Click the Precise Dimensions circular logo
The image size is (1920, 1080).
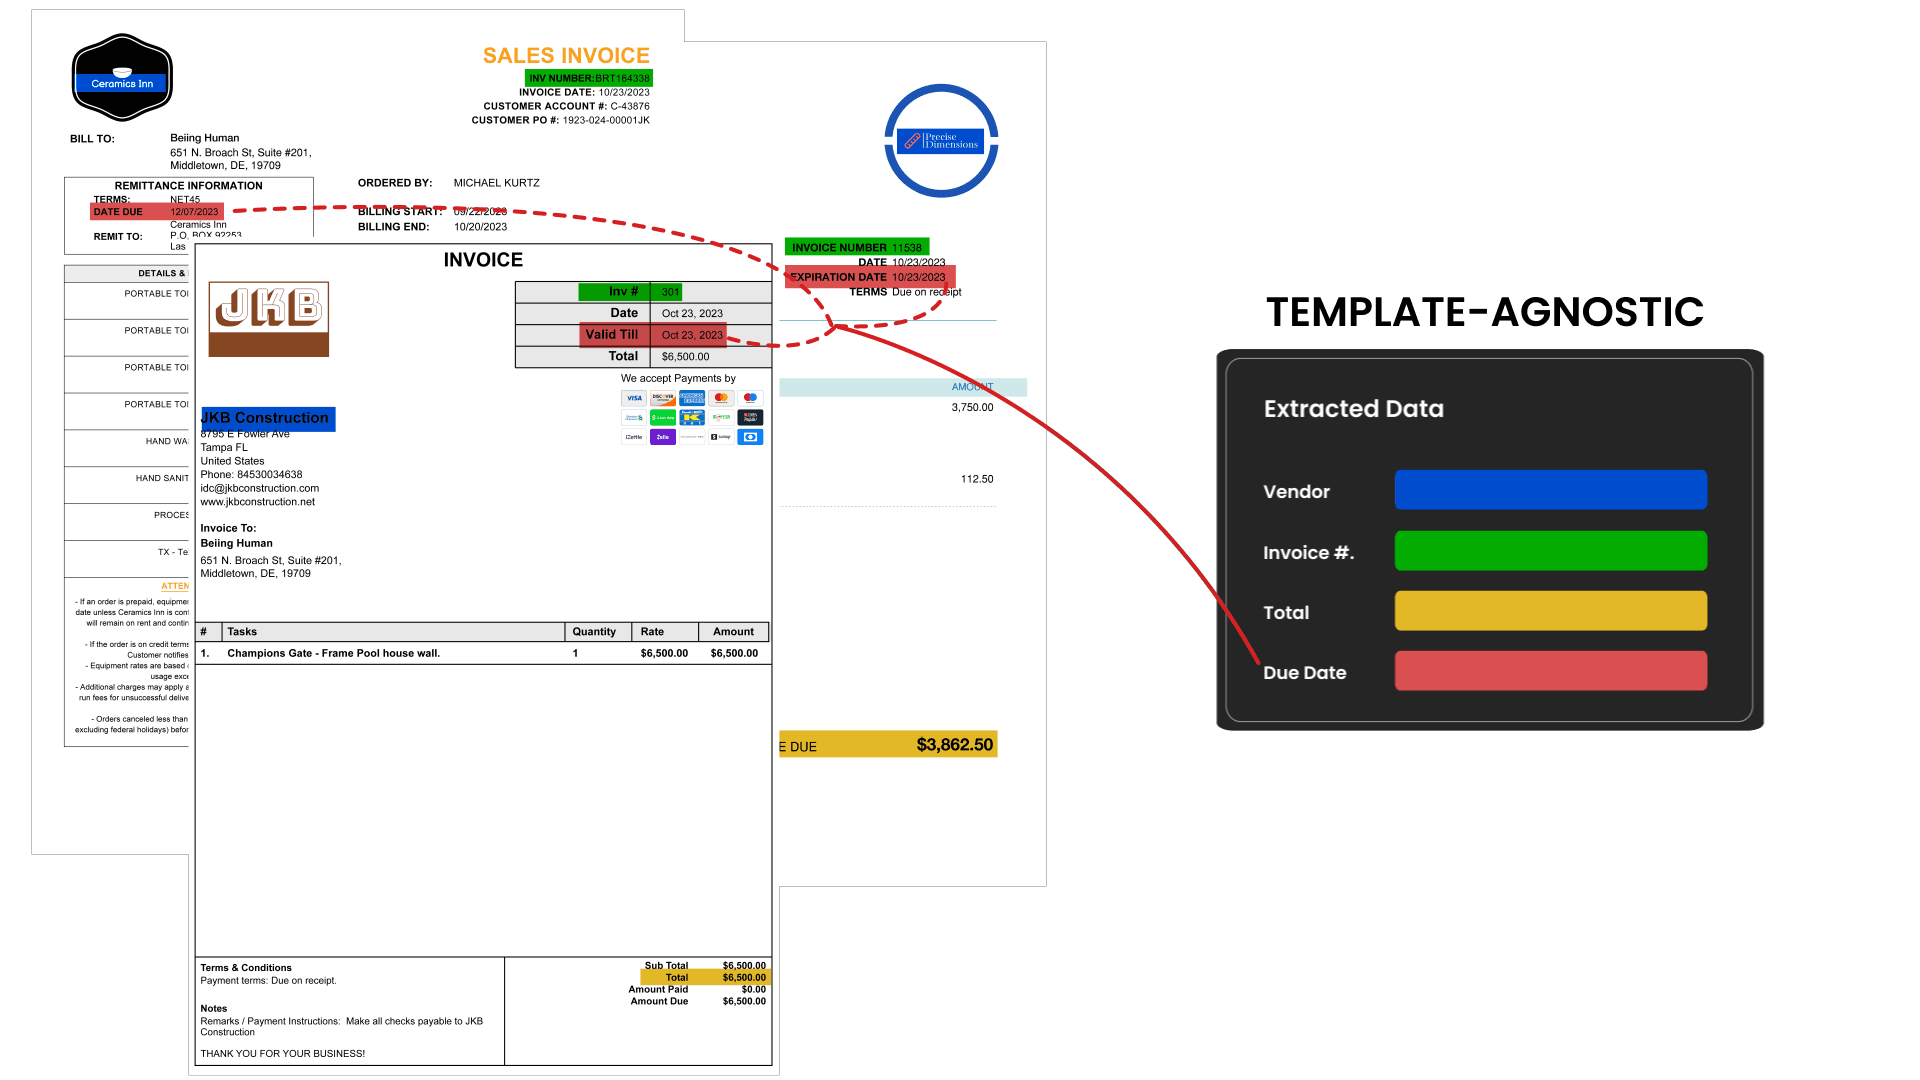click(941, 141)
